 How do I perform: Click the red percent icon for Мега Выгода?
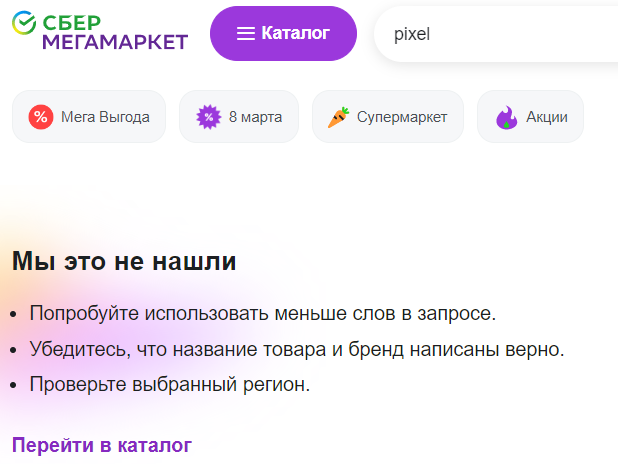point(41,117)
